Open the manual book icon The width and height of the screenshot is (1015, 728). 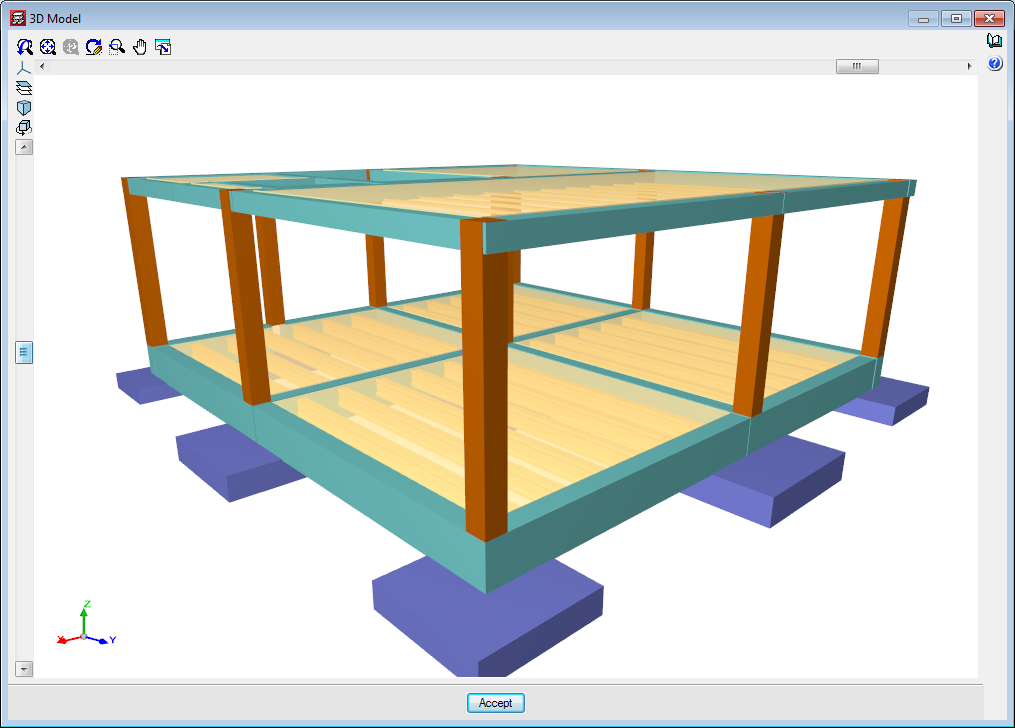click(994, 42)
